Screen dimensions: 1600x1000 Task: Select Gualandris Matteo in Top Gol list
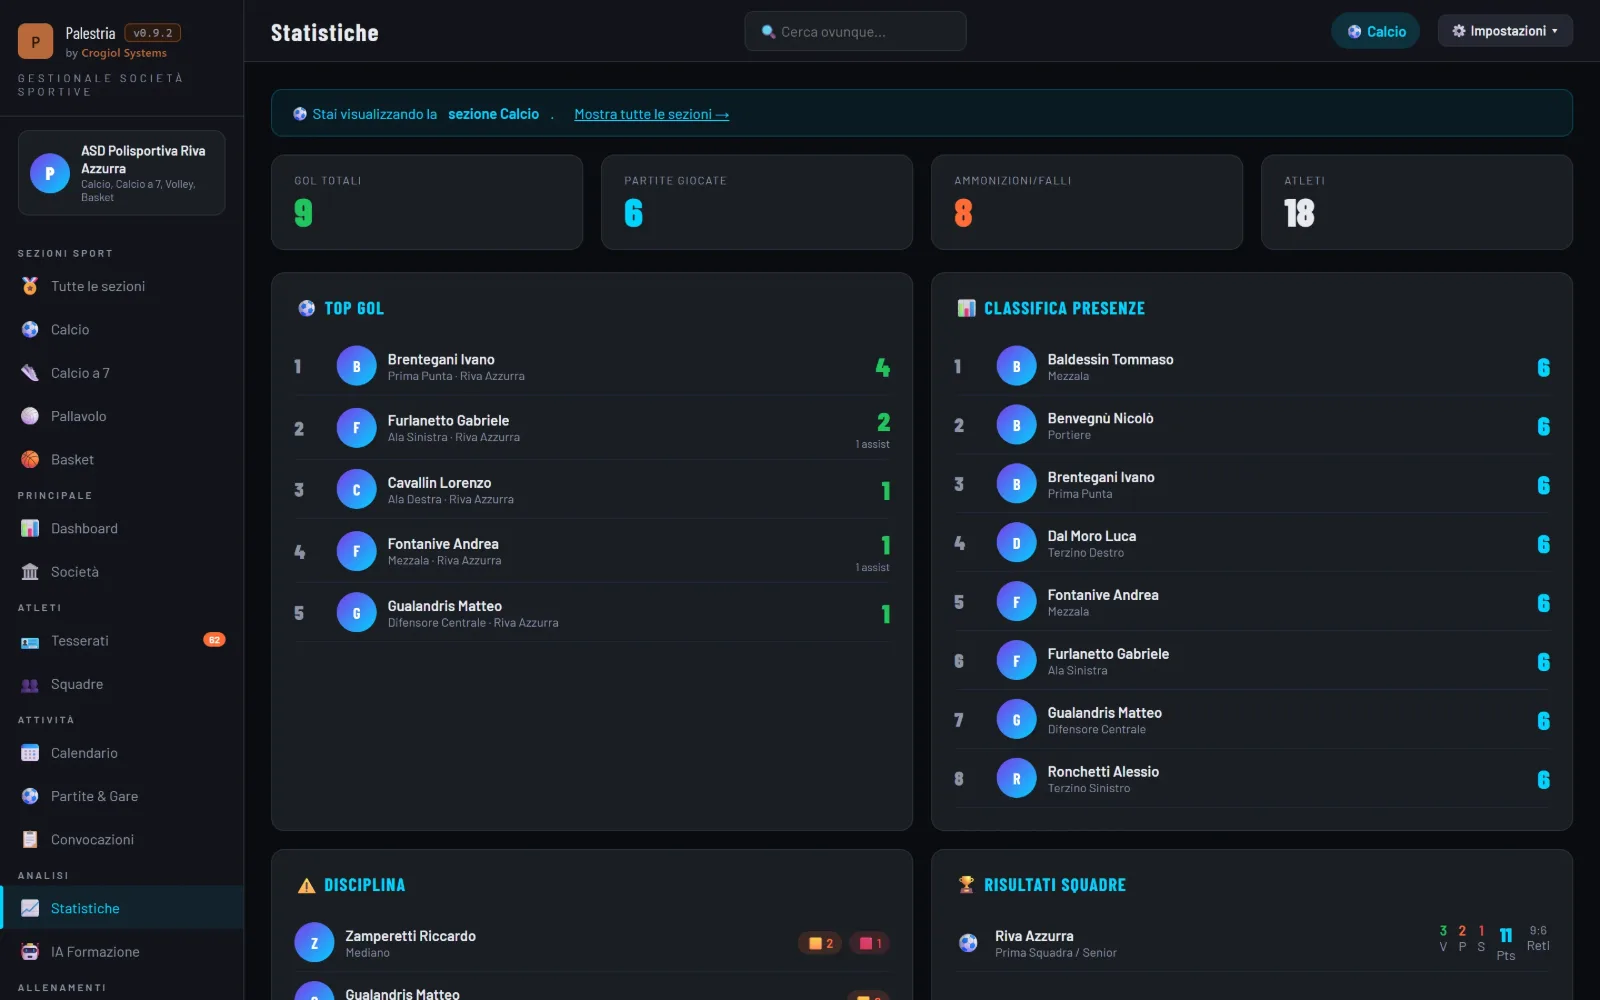592,613
